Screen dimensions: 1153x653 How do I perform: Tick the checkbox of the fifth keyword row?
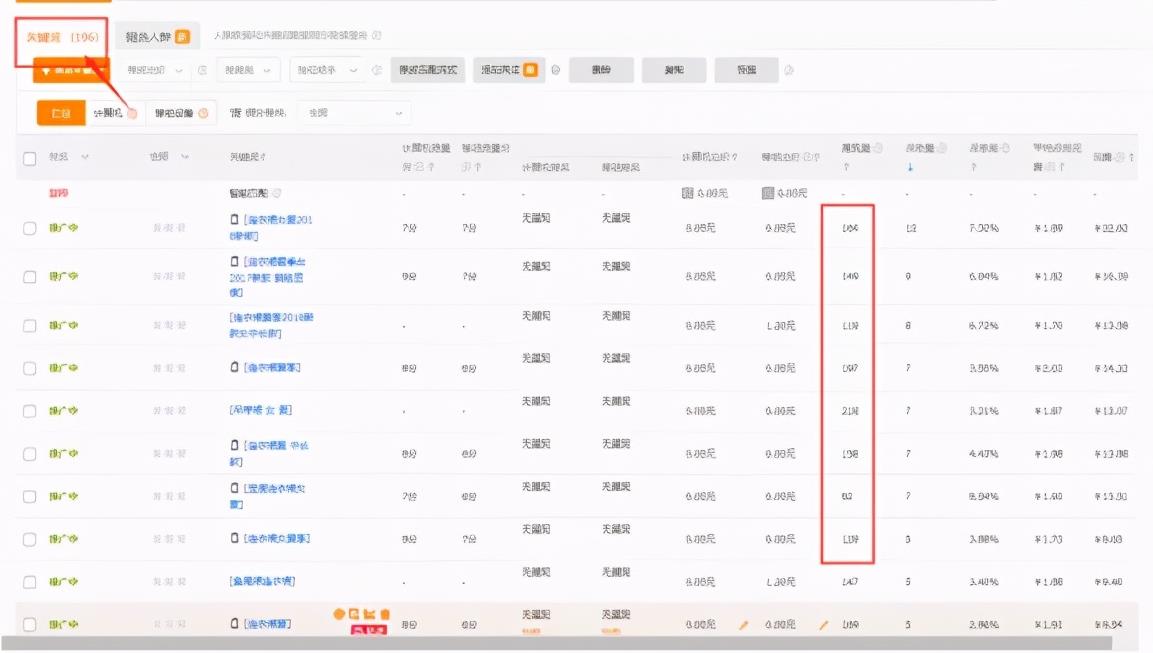(x=29, y=410)
